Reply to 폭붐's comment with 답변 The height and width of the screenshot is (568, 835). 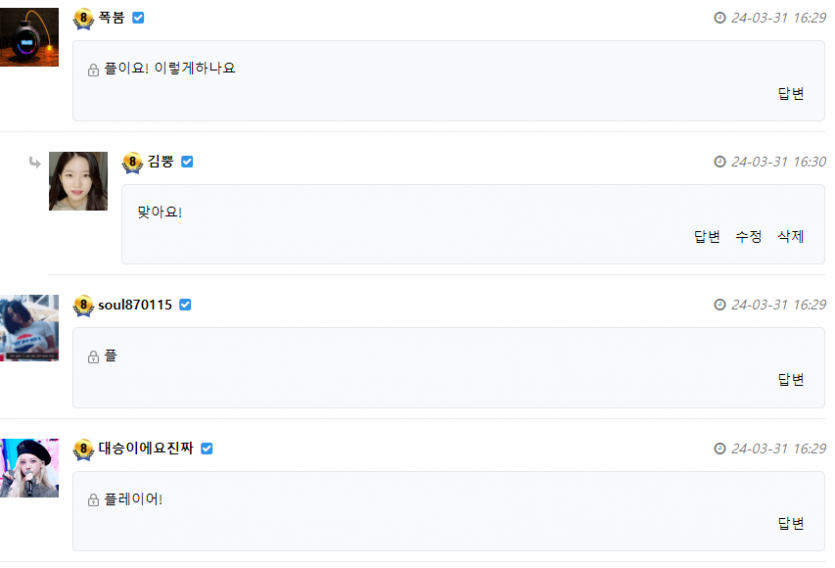click(791, 94)
